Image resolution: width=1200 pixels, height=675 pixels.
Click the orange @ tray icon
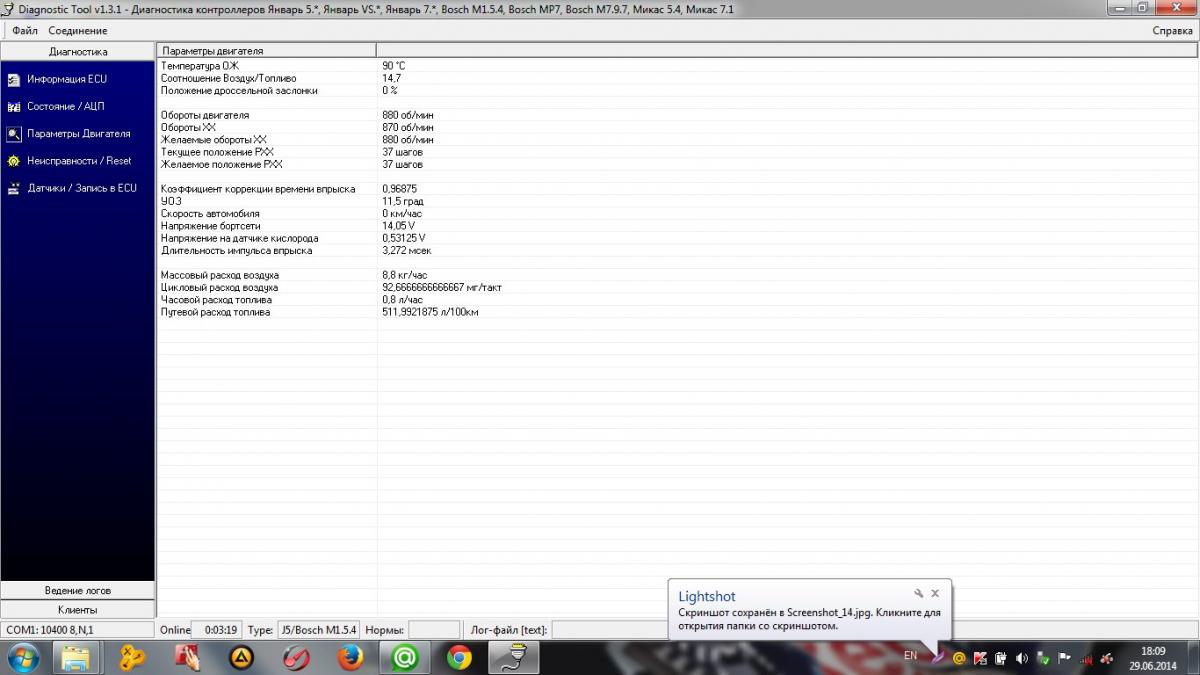point(959,658)
